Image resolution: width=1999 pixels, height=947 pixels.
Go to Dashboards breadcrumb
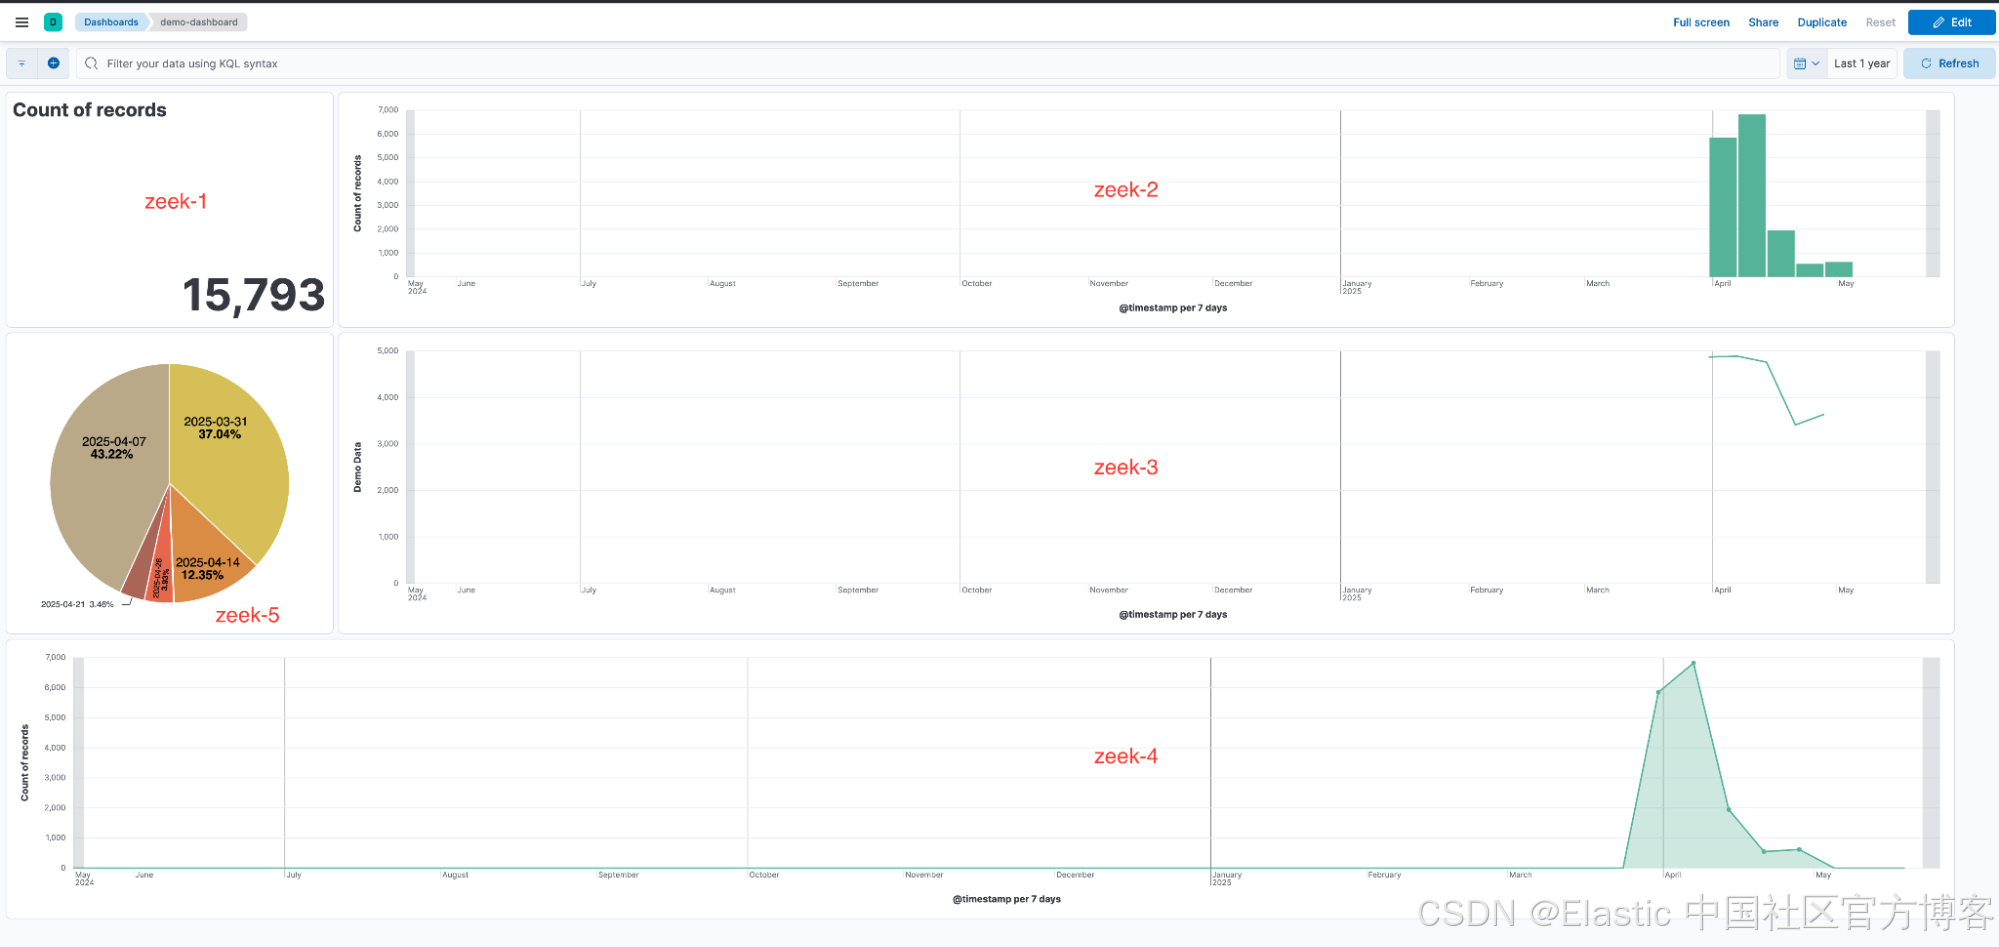pyautogui.click(x=111, y=22)
